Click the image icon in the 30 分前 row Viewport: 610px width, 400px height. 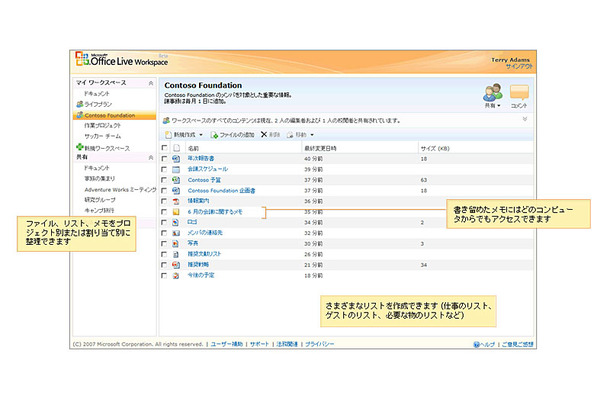tap(176, 244)
